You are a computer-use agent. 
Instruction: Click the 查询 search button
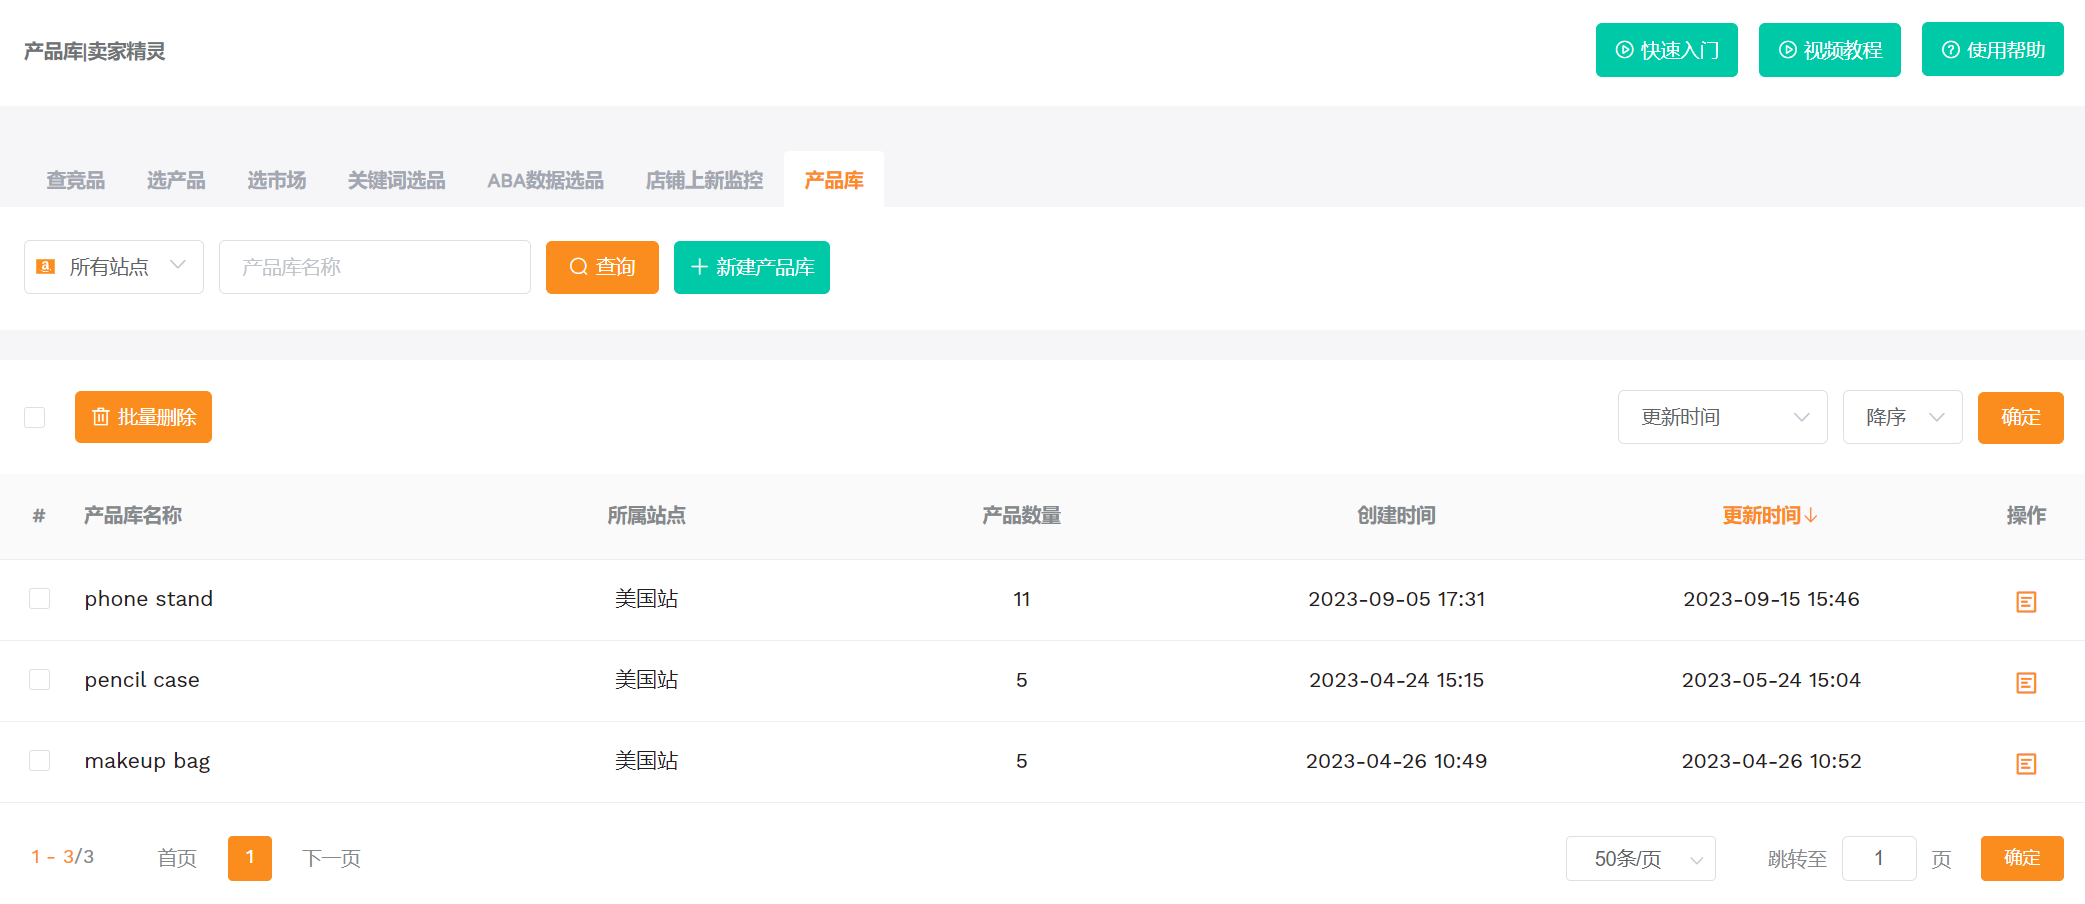(x=602, y=267)
